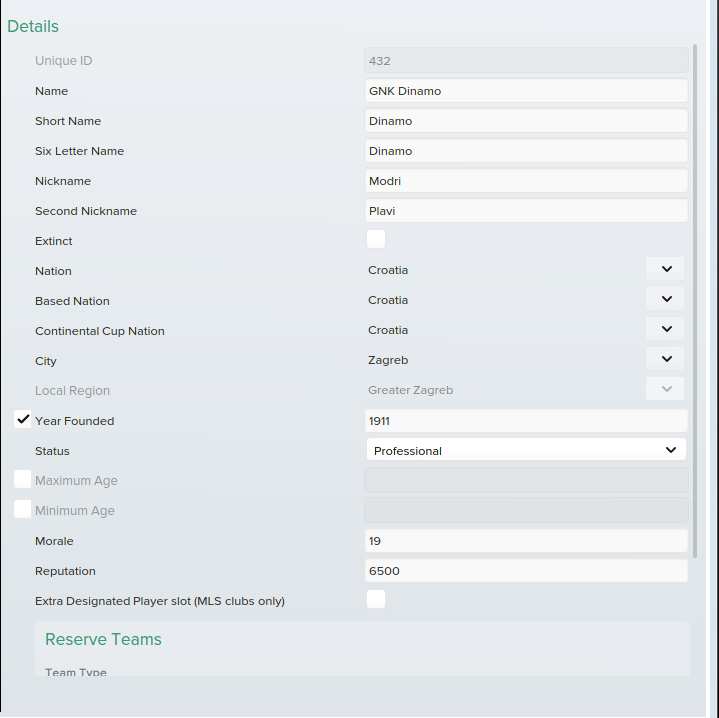The height and width of the screenshot is (718, 719).
Task: Select the Six Letter Name field
Action: [x=526, y=151]
